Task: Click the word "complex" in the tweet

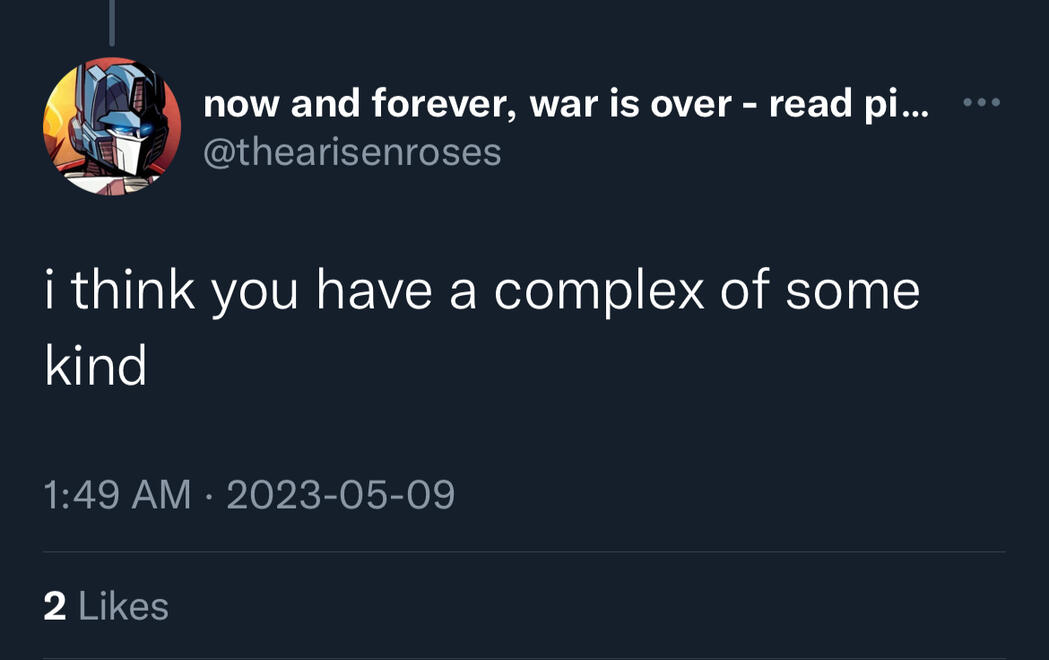Action: (606, 291)
